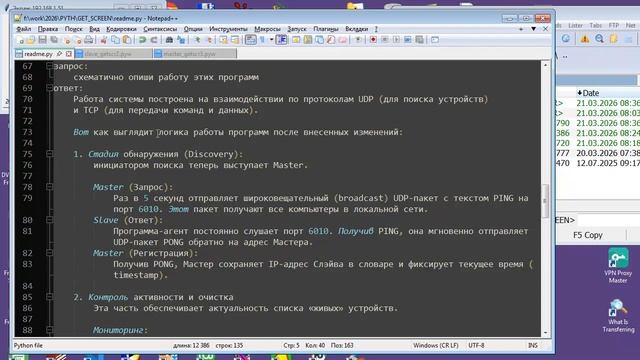640x360 pixels.
Task: Cut selection using the scissors icon
Action: [103, 40]
